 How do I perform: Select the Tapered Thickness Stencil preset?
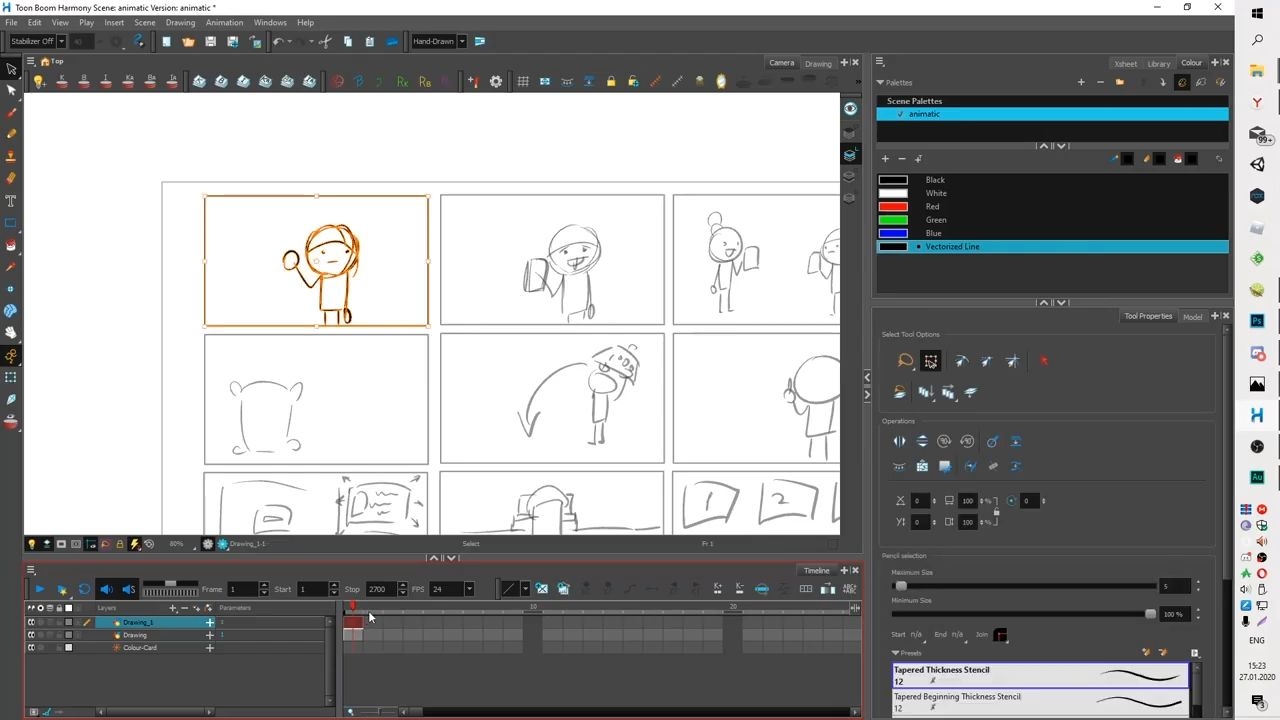click(x=1040, y=675)
